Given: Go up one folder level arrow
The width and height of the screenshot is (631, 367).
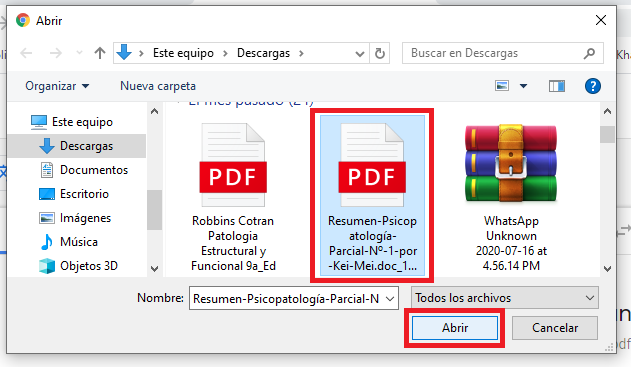Looking at the screenshot, I should point(100,53).
